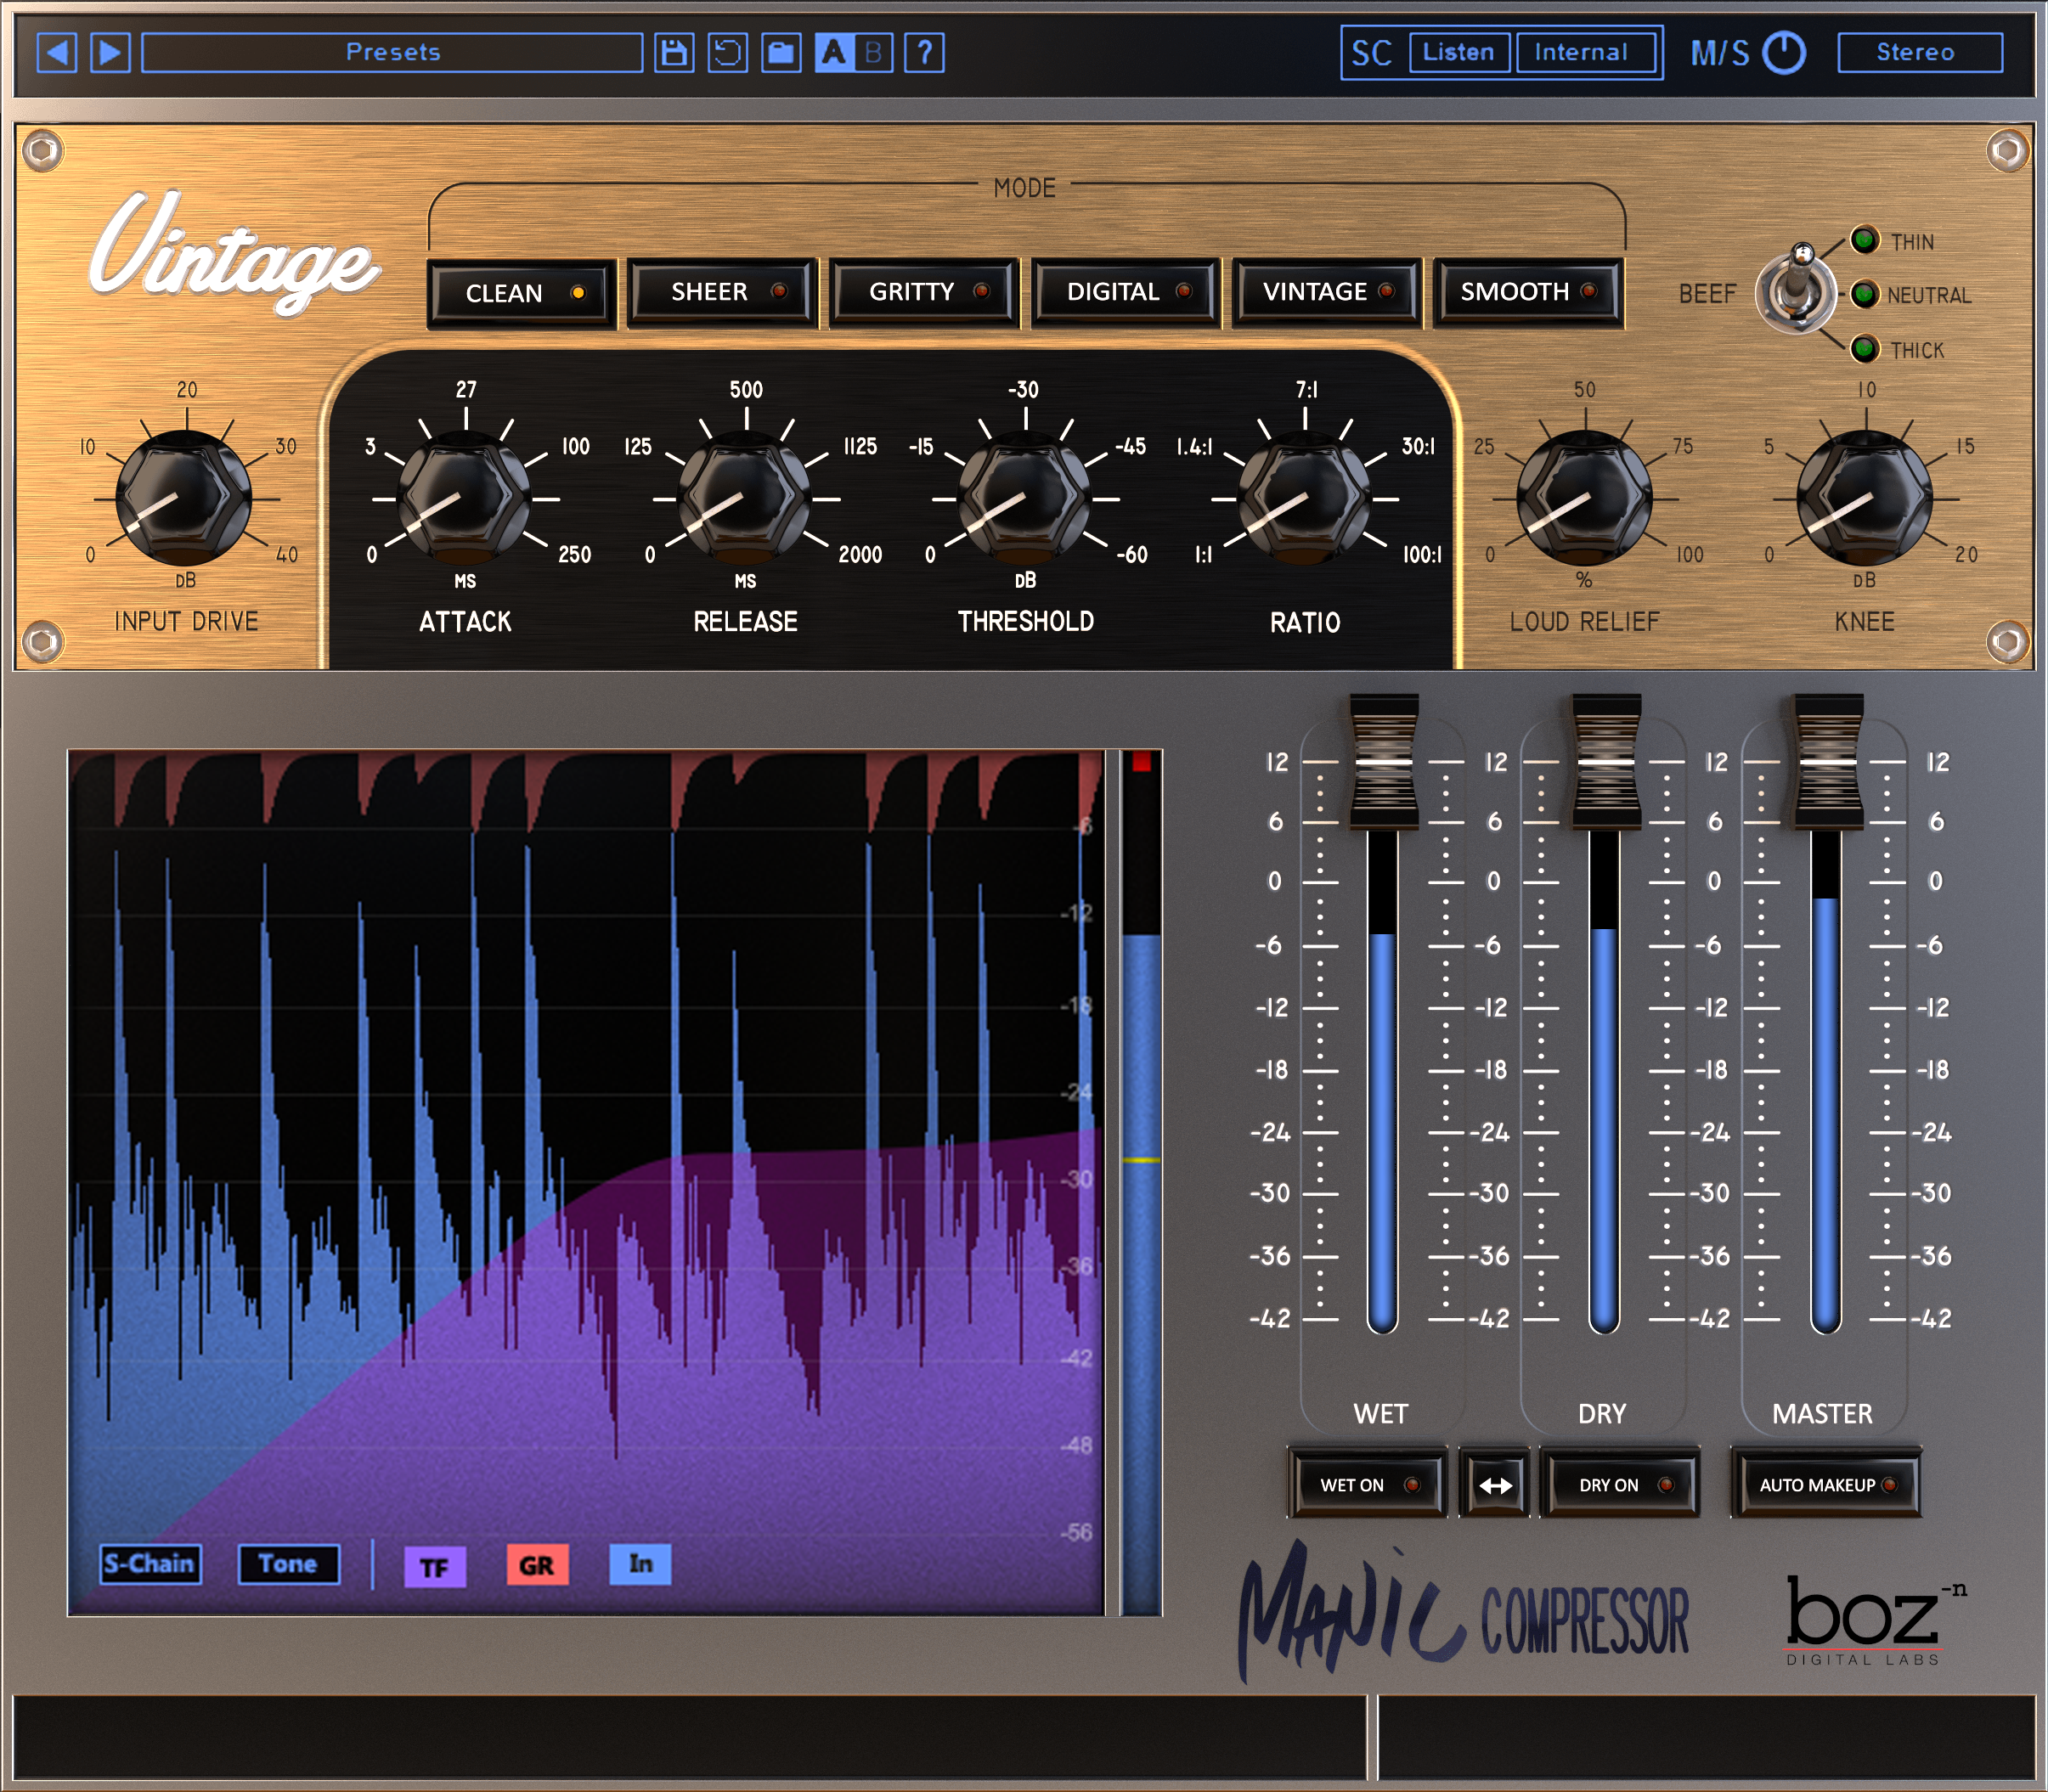
Task: Open the plugin help via the question mark
Action: coord(927,53)
